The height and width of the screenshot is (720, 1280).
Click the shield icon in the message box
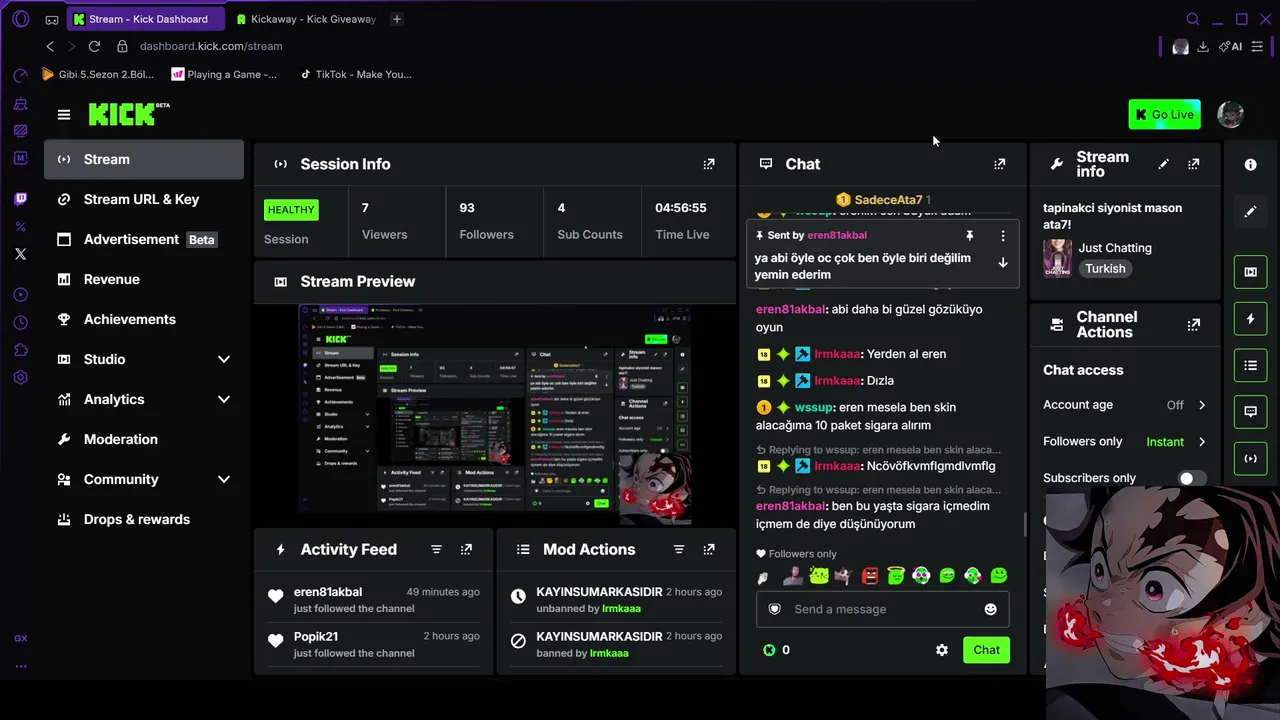click(x=774, y=609)
